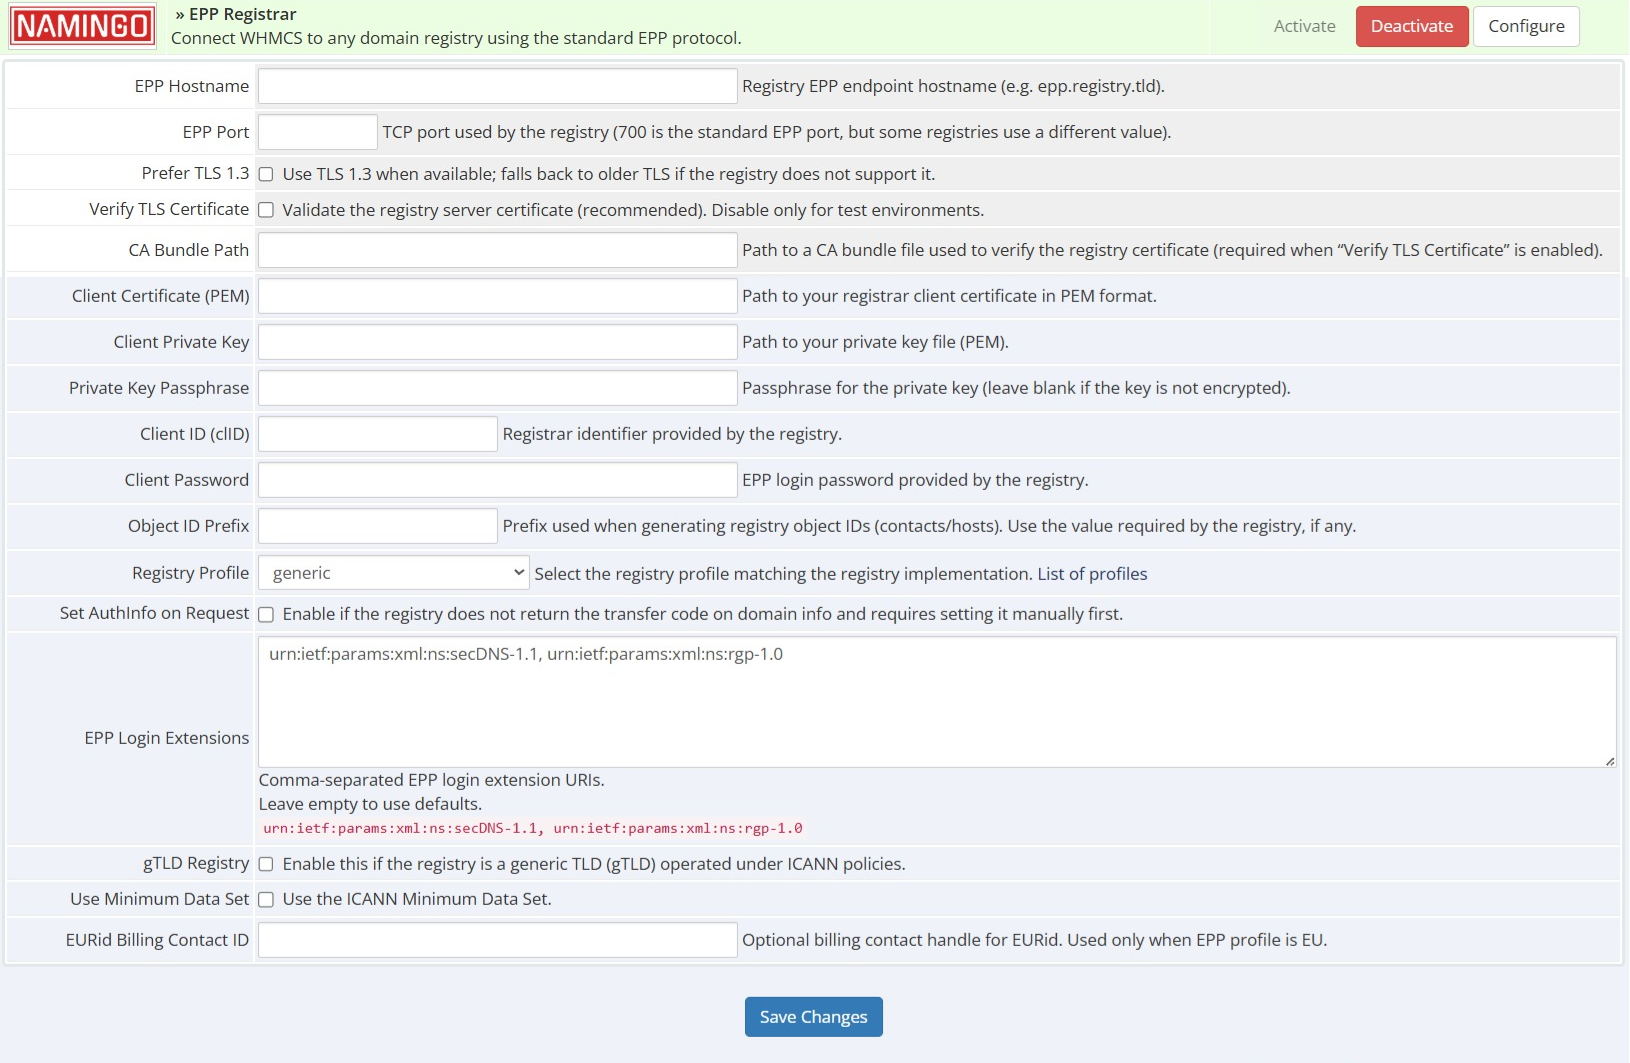Select the CA Bundle Path field
Screen dimensions: 1630x1063
[x=497, y=250]
